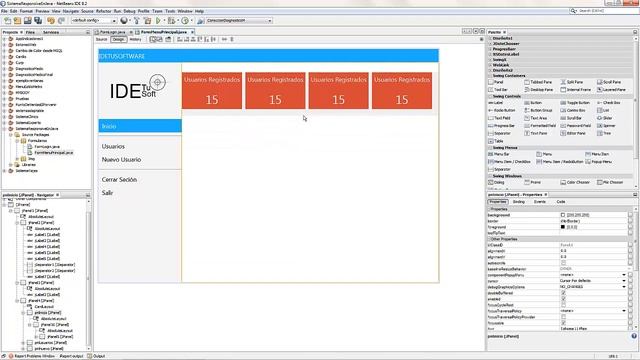Select the Menu Bar palette component
The image size is (640, 360).
[498, 154]
